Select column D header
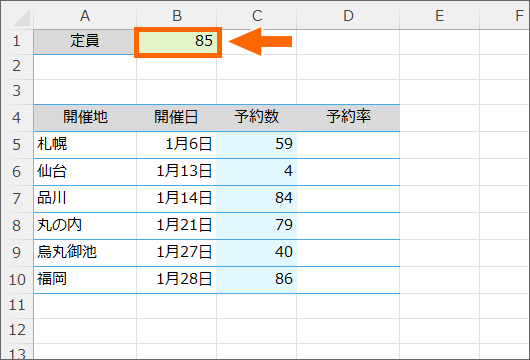Image resolution: width=530 pixels, height=360 pixels. 348,16
